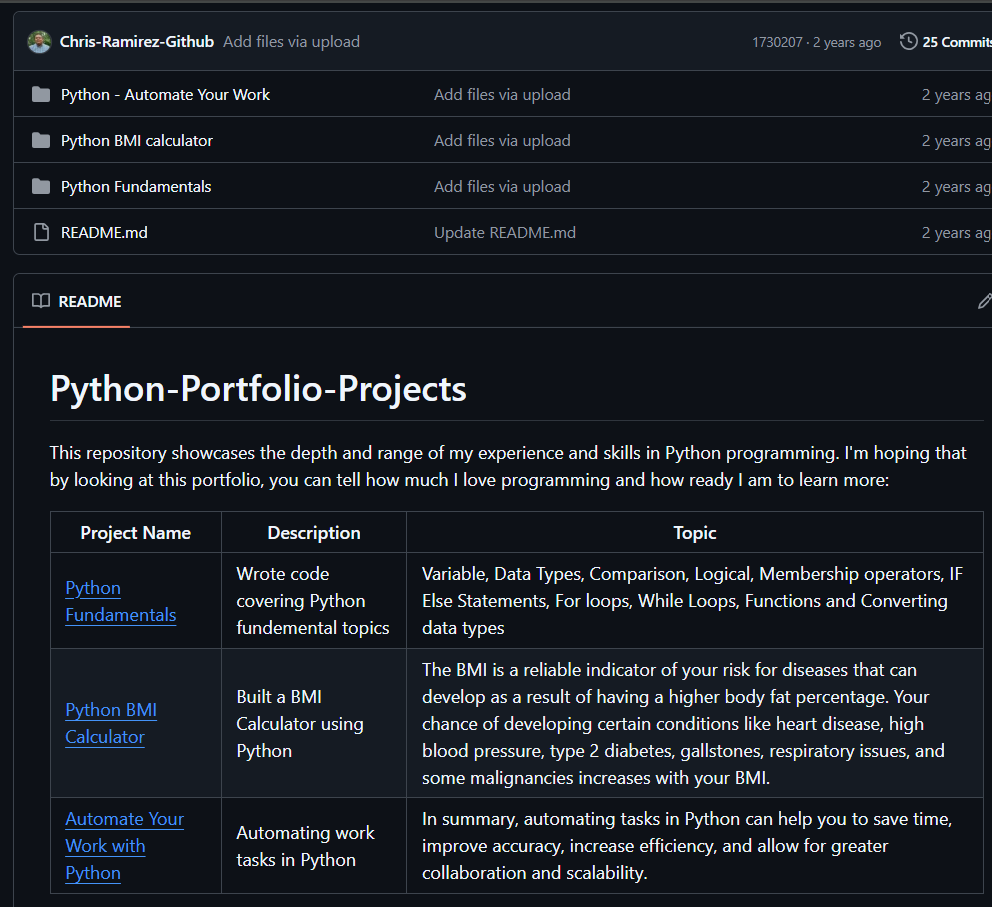
Task: Follow Python BMI Calculator table link
Action: pos(110,723)
